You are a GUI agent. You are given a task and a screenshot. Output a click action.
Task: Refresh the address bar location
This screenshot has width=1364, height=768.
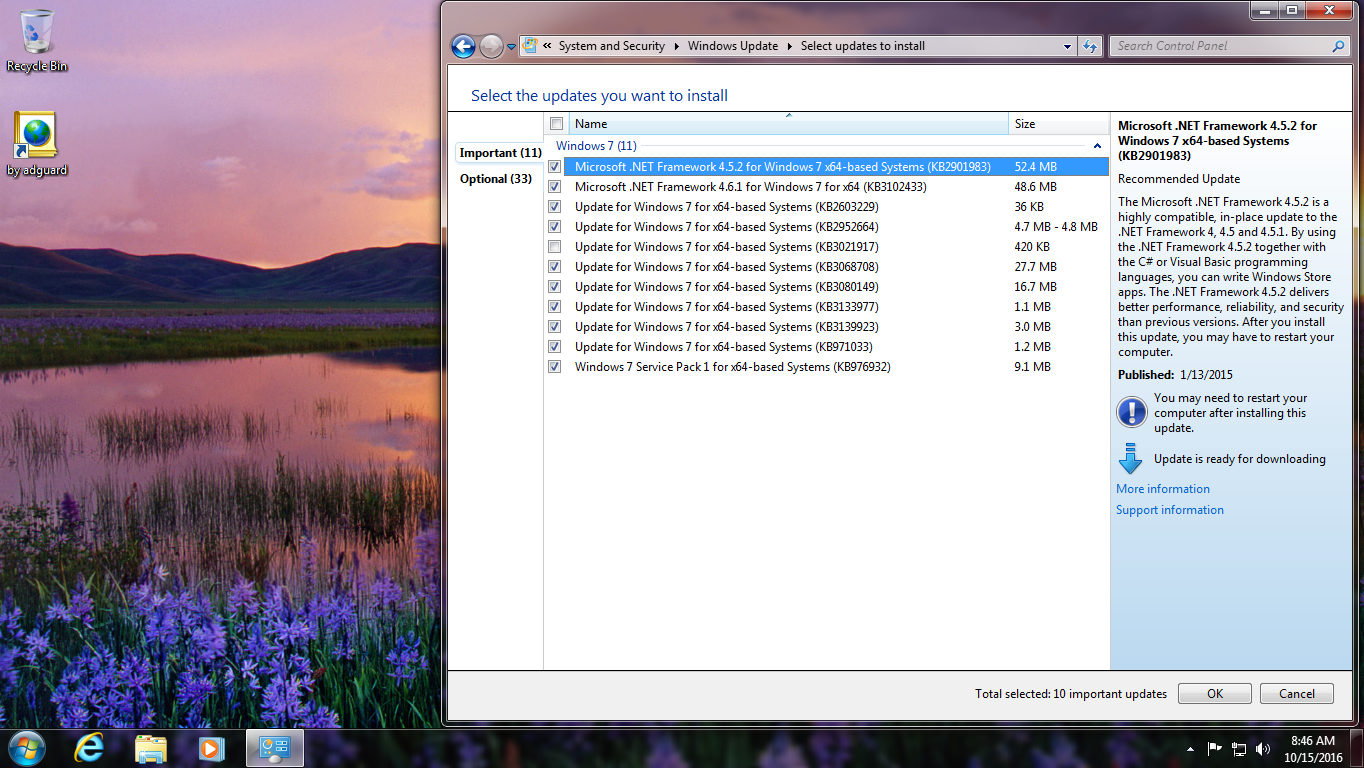[1090, 46]
